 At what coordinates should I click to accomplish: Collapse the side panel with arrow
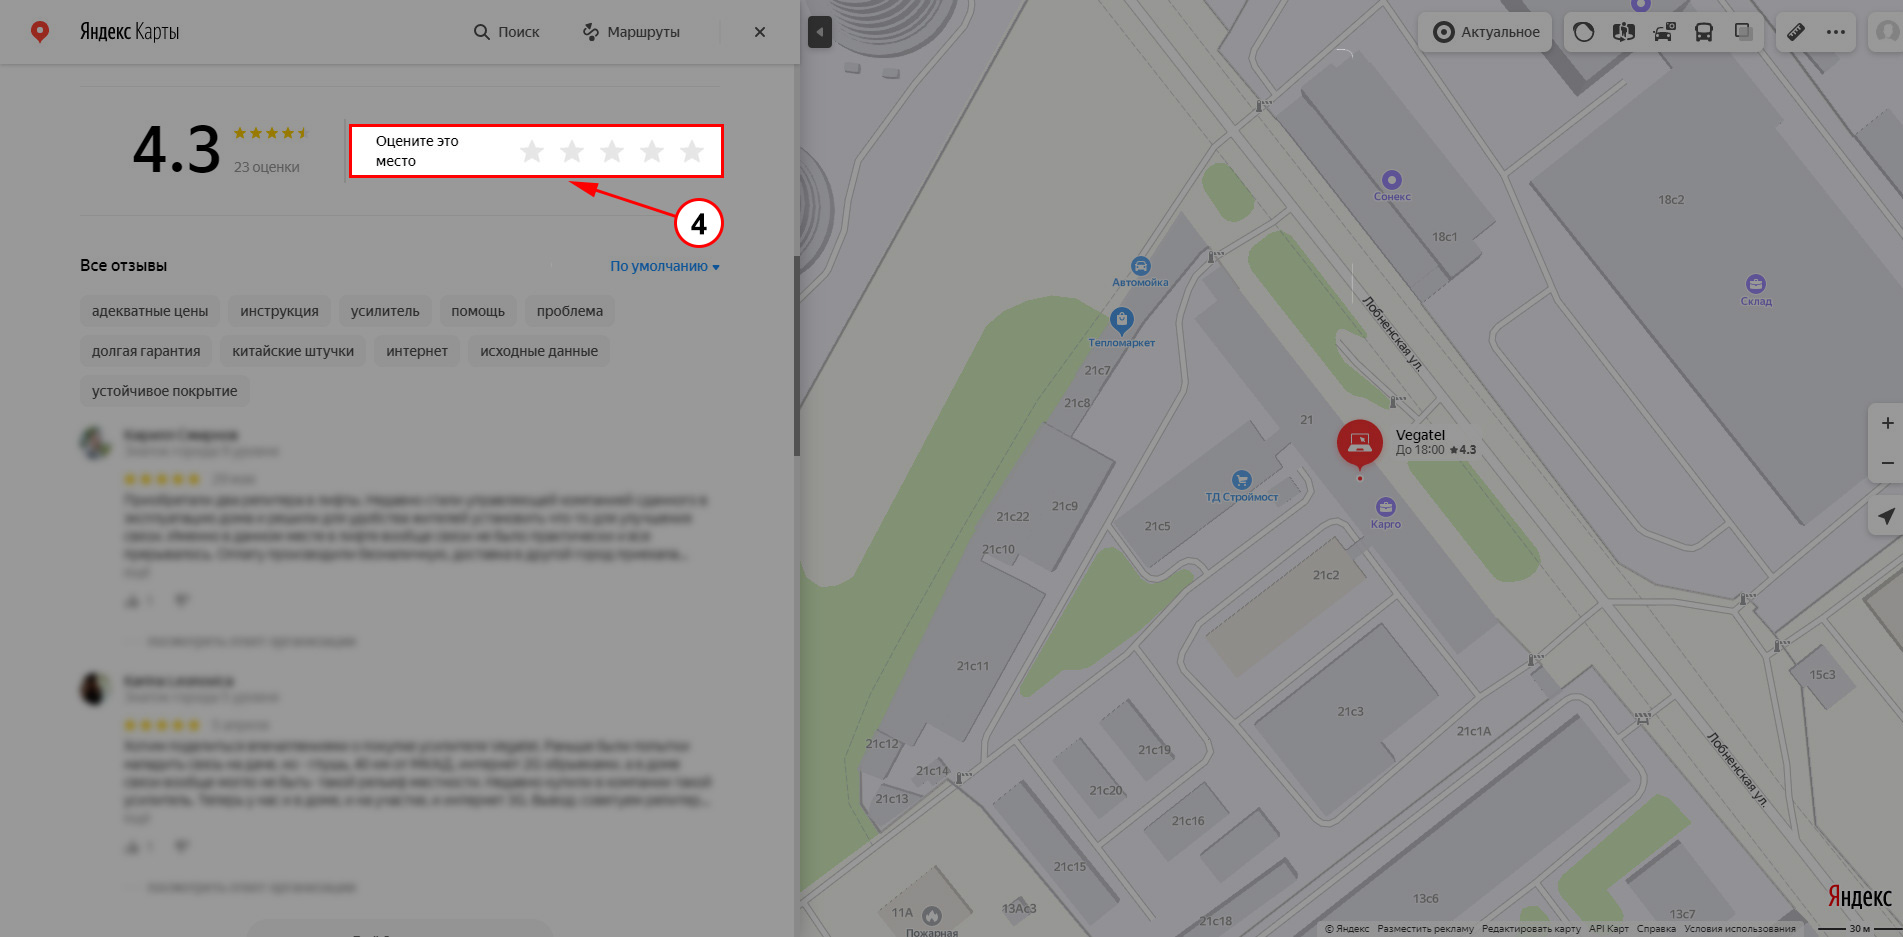tap(820, 32)
